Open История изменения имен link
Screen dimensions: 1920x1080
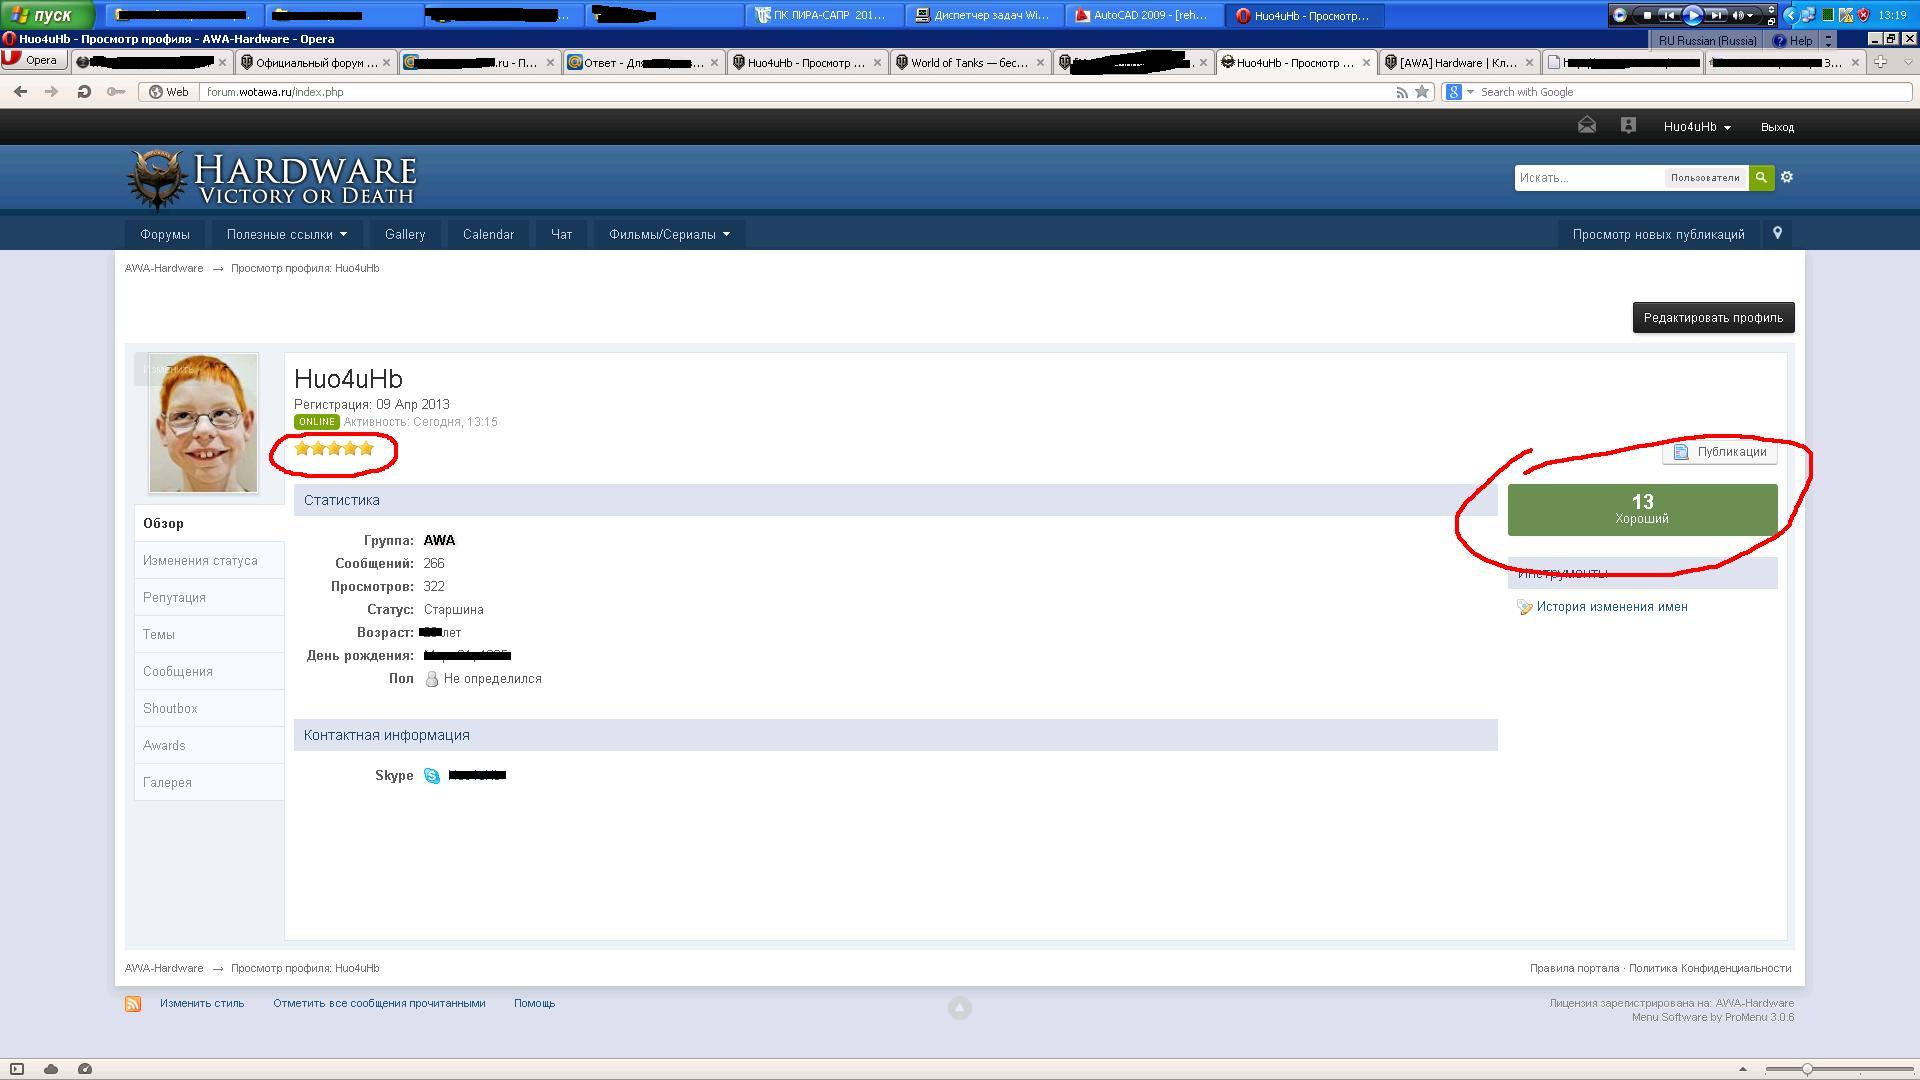coord(1611,607)
